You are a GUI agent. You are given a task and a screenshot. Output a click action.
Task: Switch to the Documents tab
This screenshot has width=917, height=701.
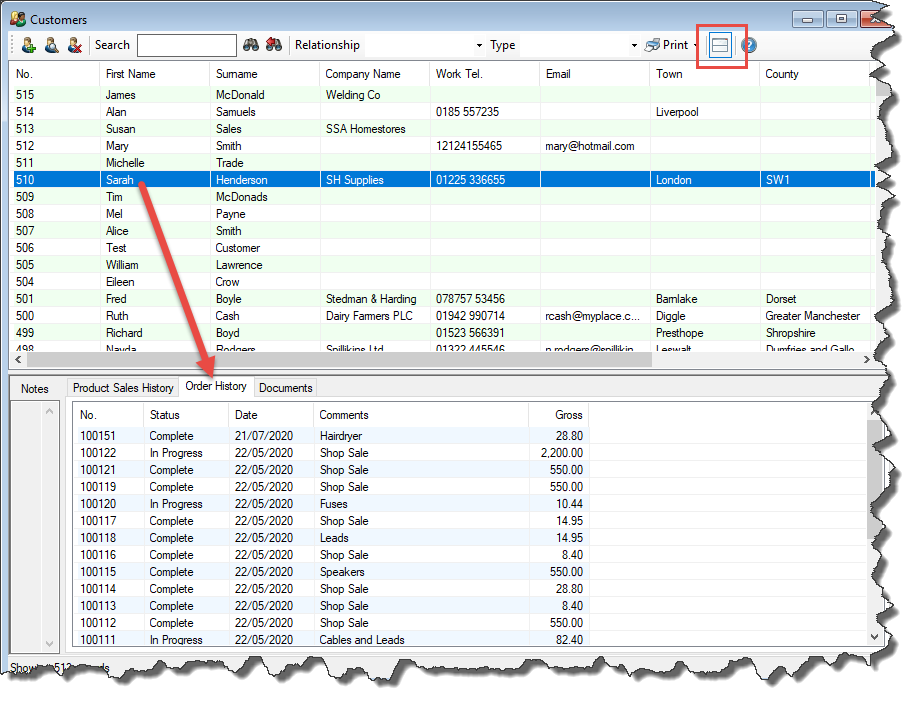click(285, 388)
